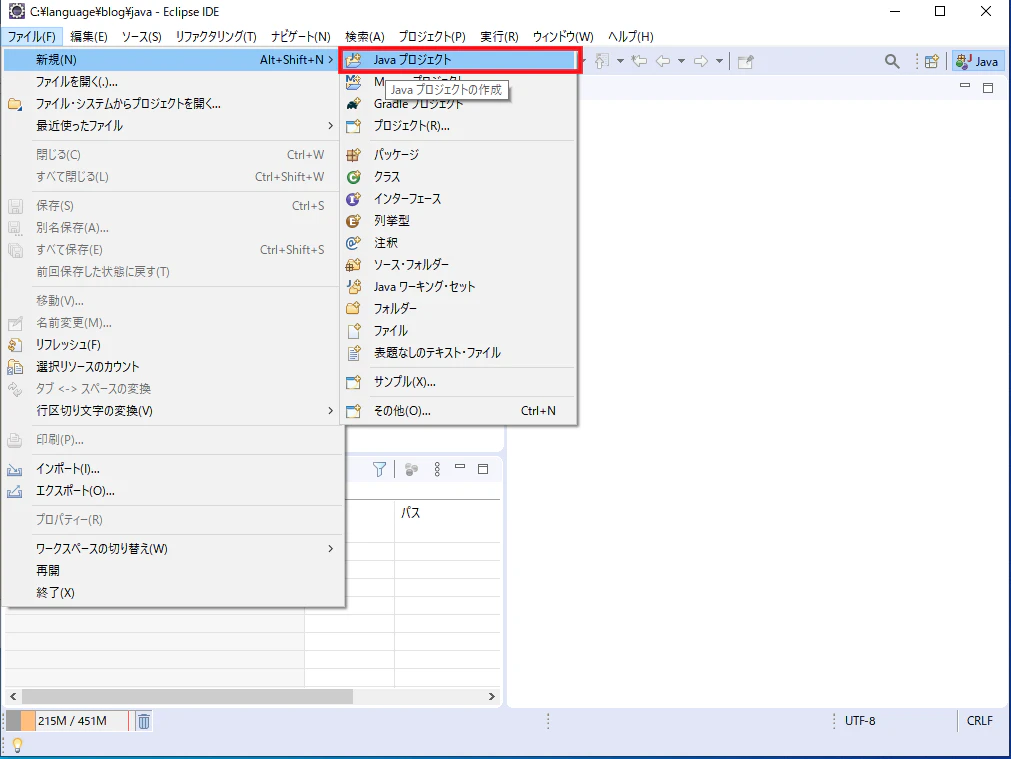Click the horizontal scrollbar thumb in lower panel
The height and width of the screenshot is (759, 1011).
[x=188, y=696]
